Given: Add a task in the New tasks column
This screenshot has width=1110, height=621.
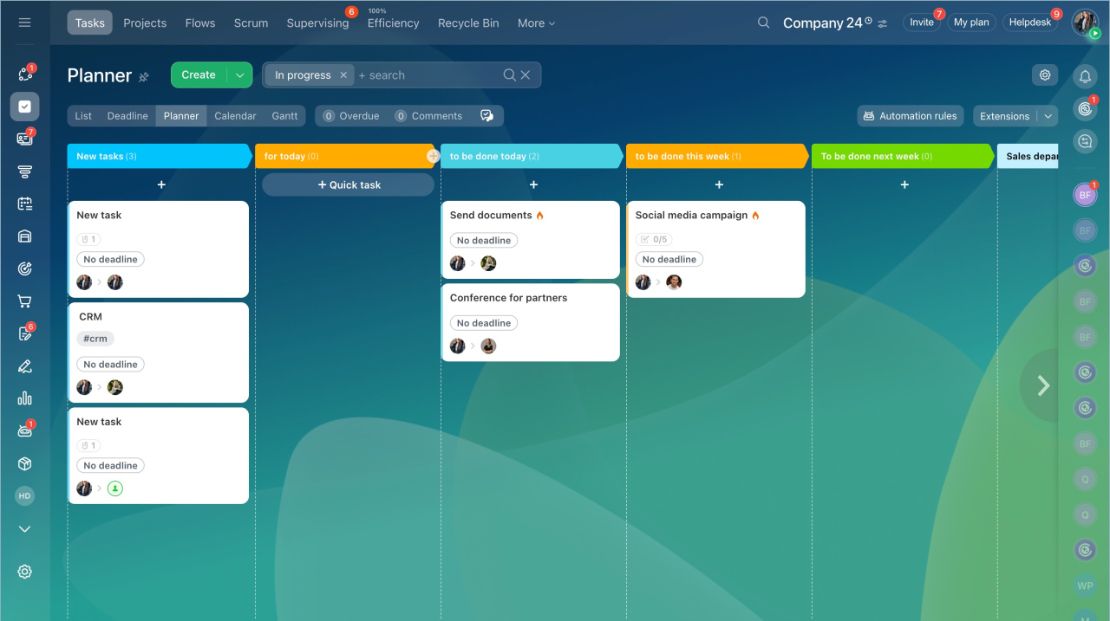Looking at the screenshot, I should tap(161, 185).
